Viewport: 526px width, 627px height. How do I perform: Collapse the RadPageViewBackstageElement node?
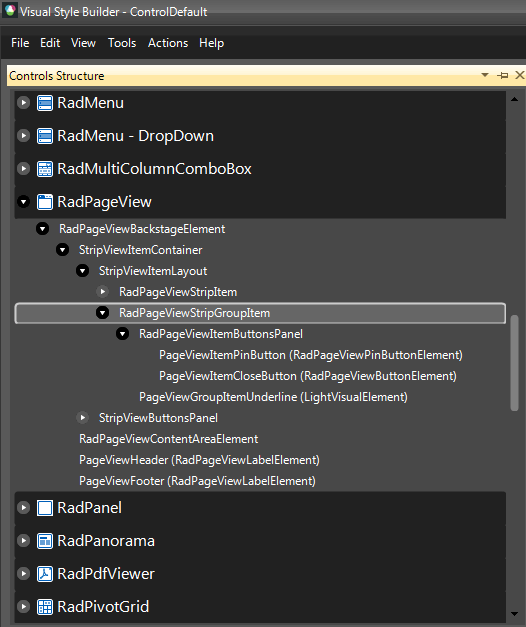click(x=42, y=229)
